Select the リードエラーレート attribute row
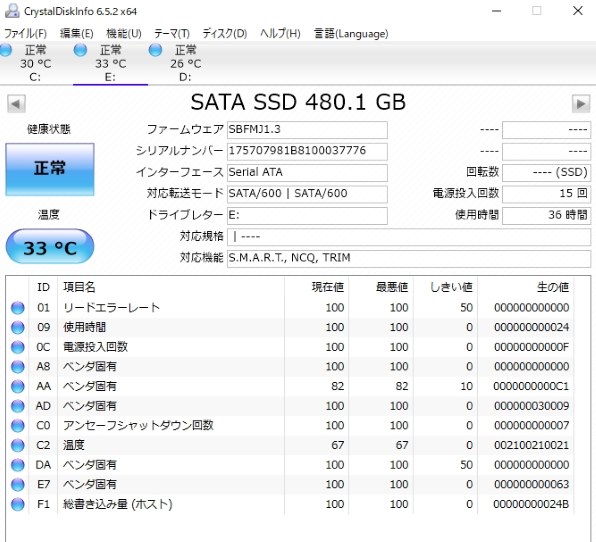The height and width of the screenshot is (542, 596). pyautogui.click(x=290, y=308)
